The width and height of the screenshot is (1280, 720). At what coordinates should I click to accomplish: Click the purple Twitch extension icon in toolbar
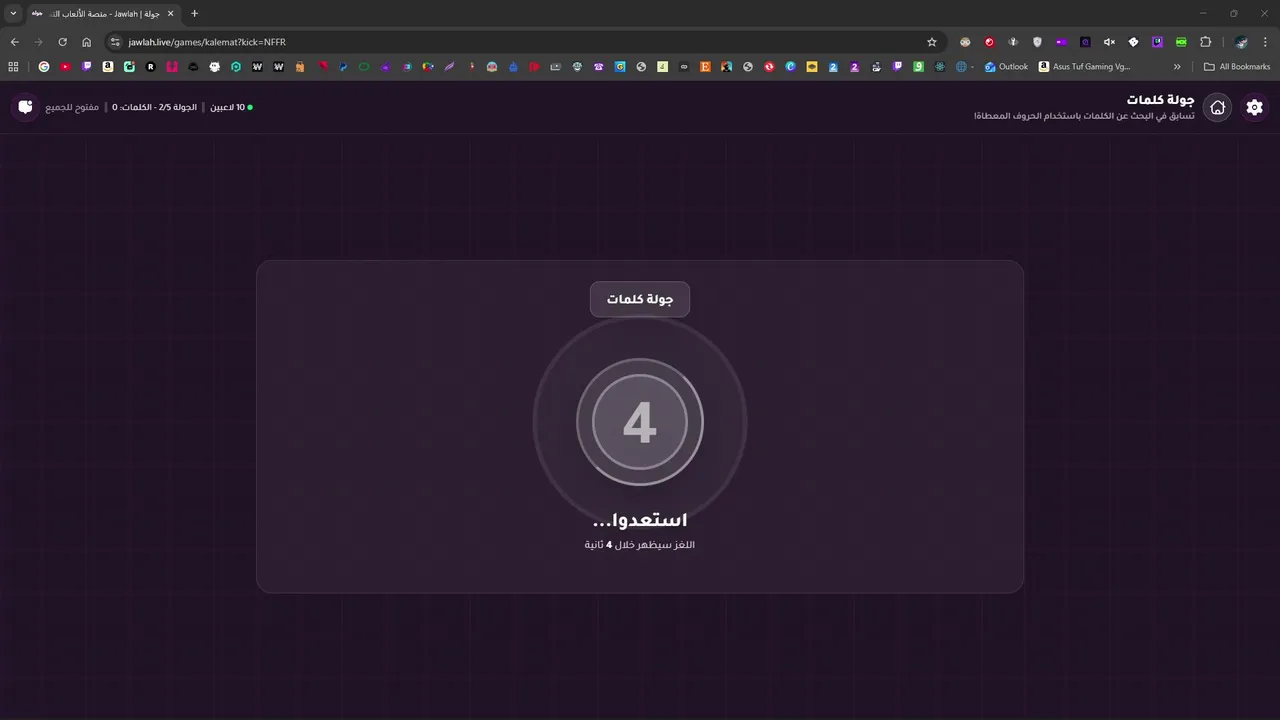coord(1157,42)
